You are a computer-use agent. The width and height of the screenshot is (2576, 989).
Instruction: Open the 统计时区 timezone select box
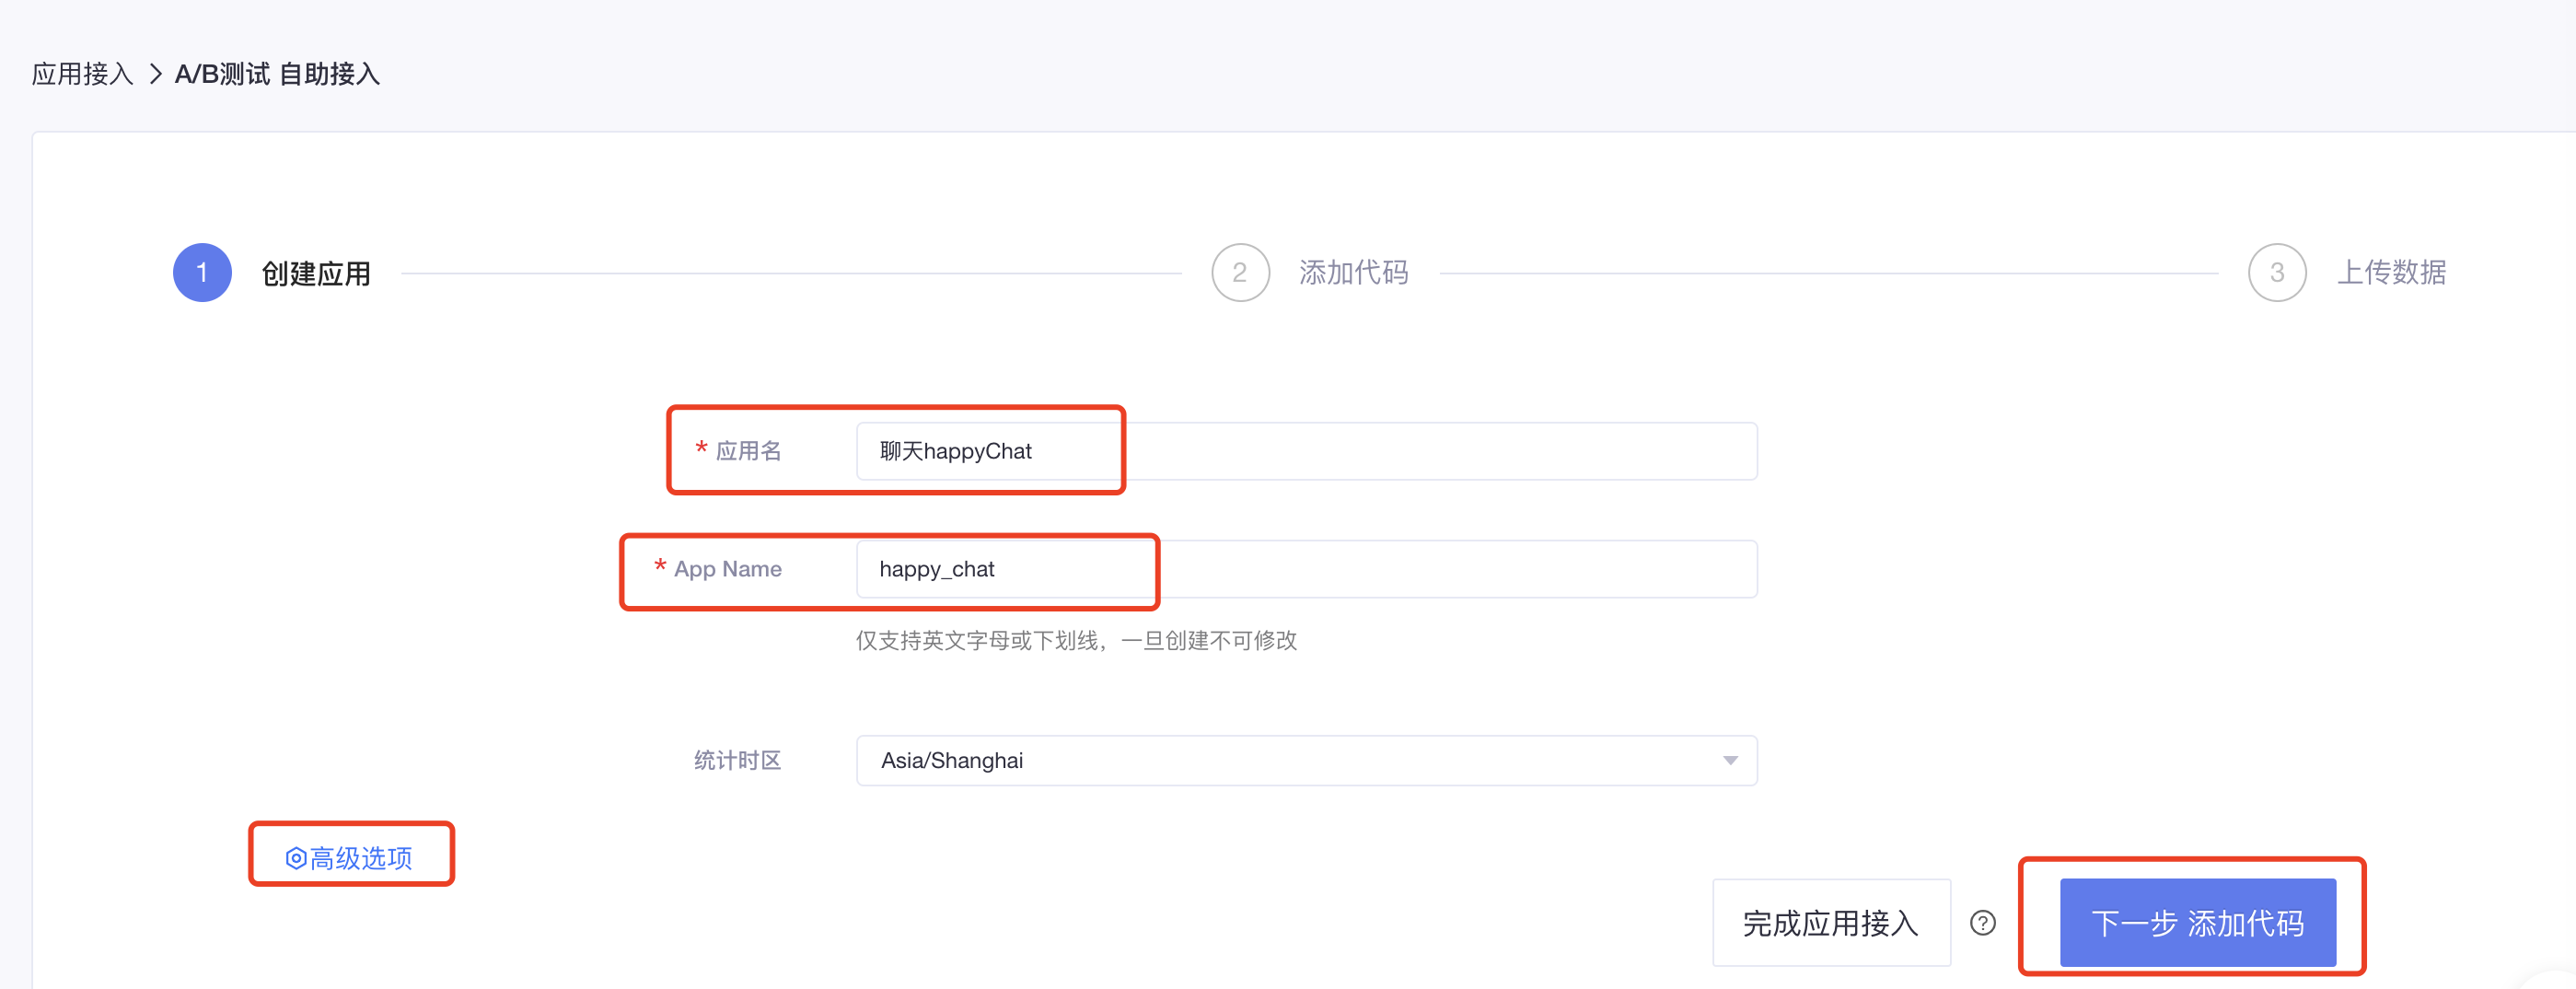pyautogui.click(x=1306, y=761)
